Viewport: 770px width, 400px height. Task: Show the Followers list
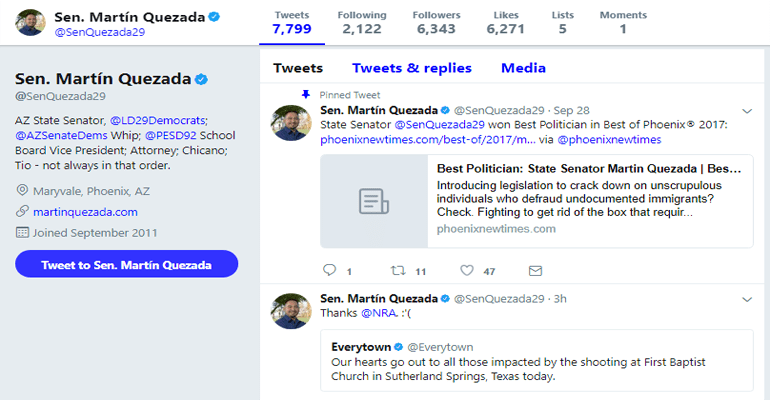point(435,23)
